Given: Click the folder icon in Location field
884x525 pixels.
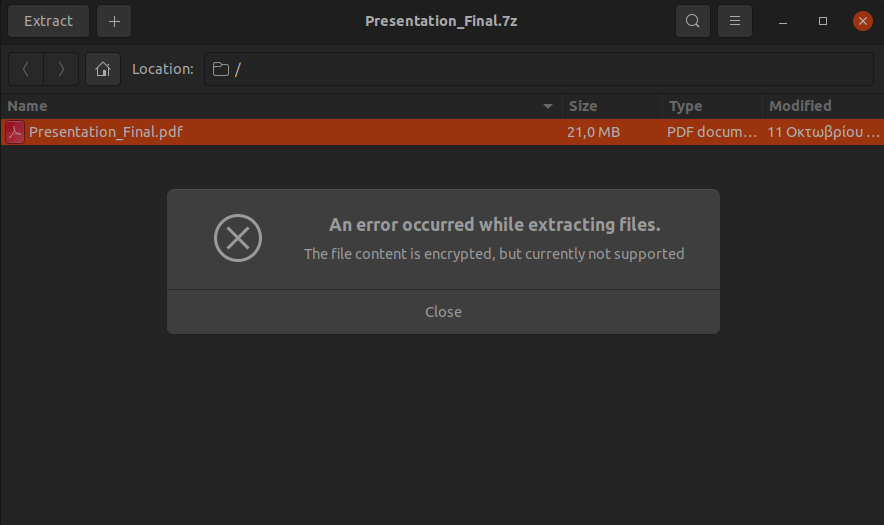Looking at the screenshot, I should point(220,69).
